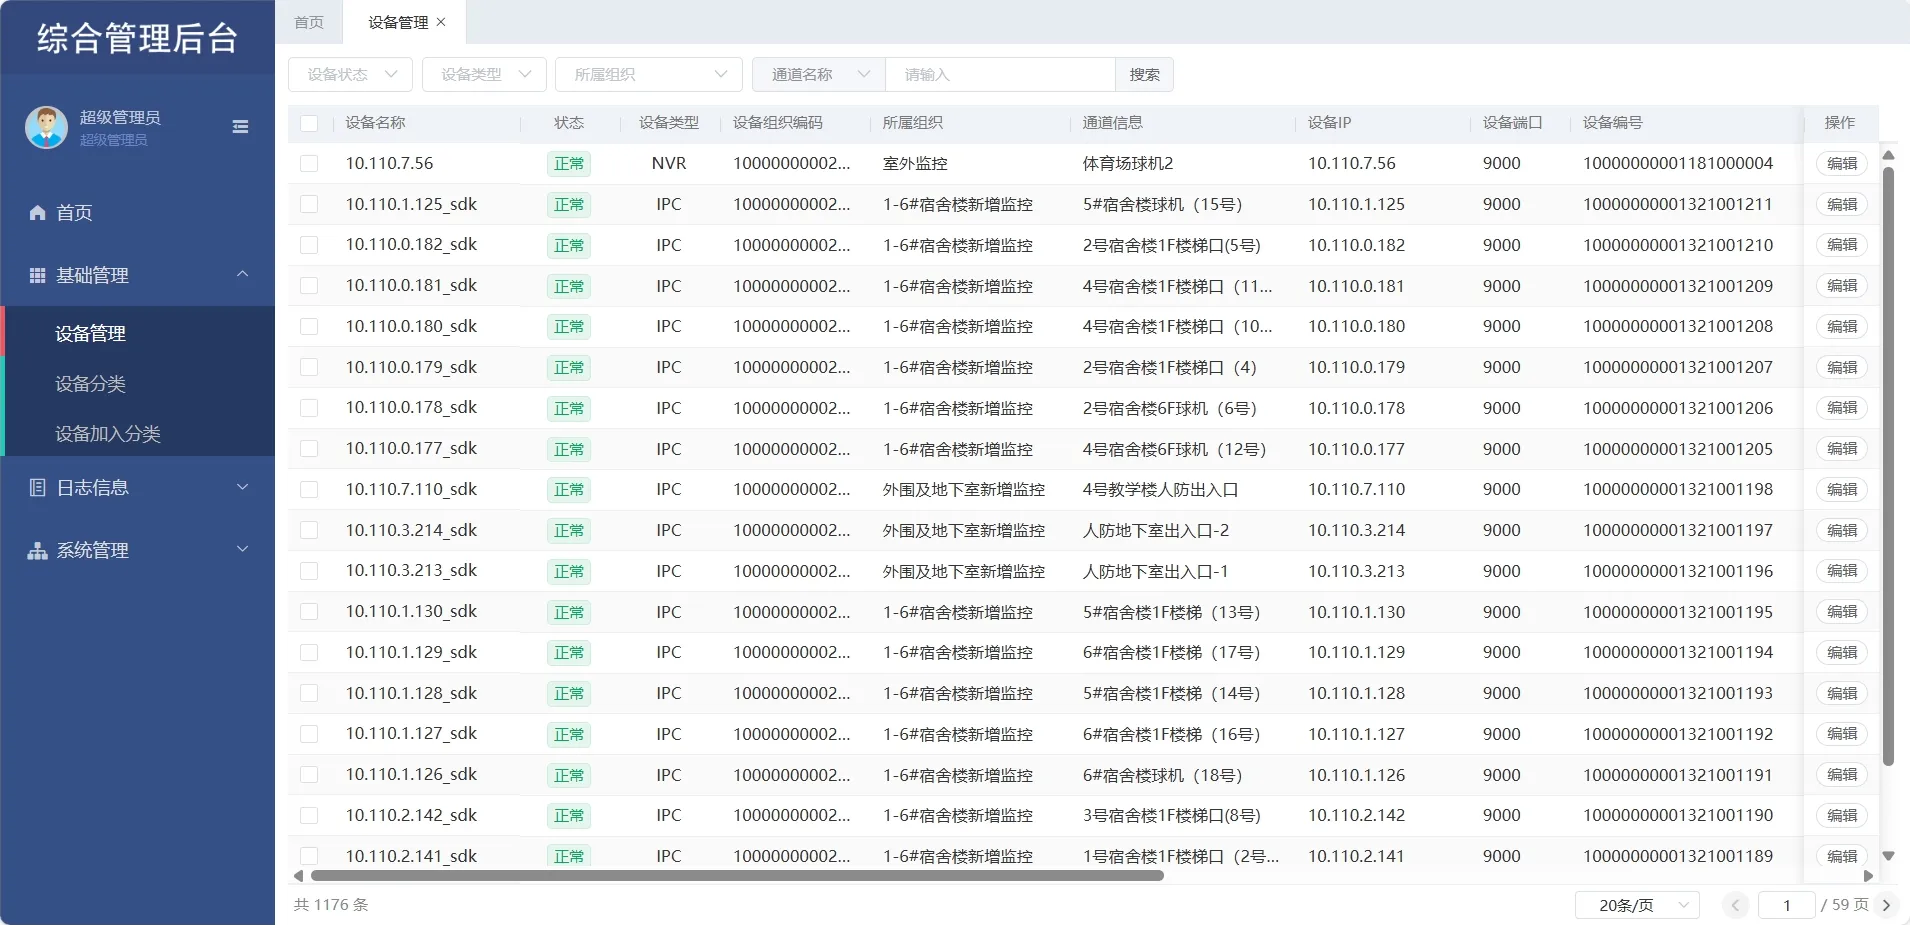
Task: Open the 设备类型 filter dropdown
Action: coord(484,74)
